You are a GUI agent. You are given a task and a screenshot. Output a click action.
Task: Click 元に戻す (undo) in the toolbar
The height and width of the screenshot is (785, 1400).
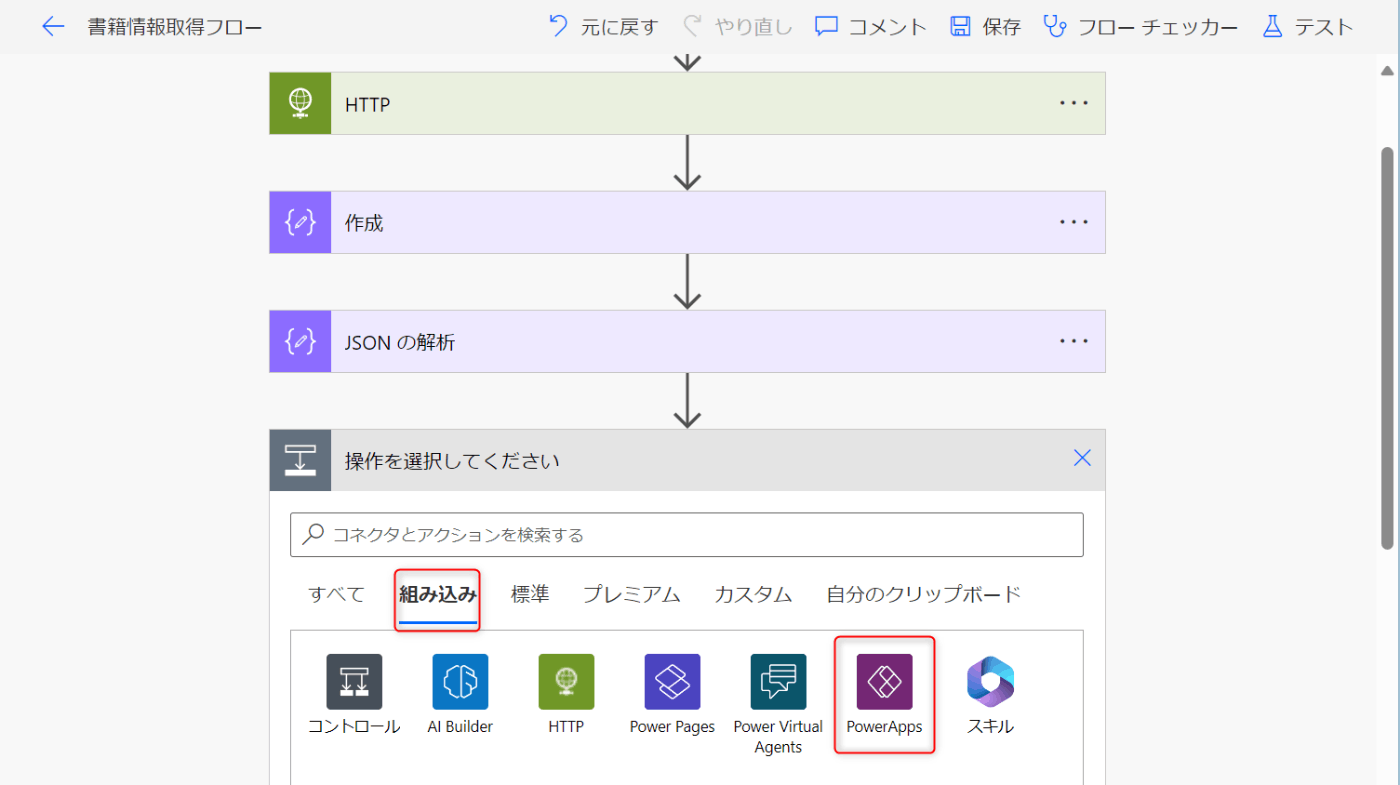click(x=604, y=27)
